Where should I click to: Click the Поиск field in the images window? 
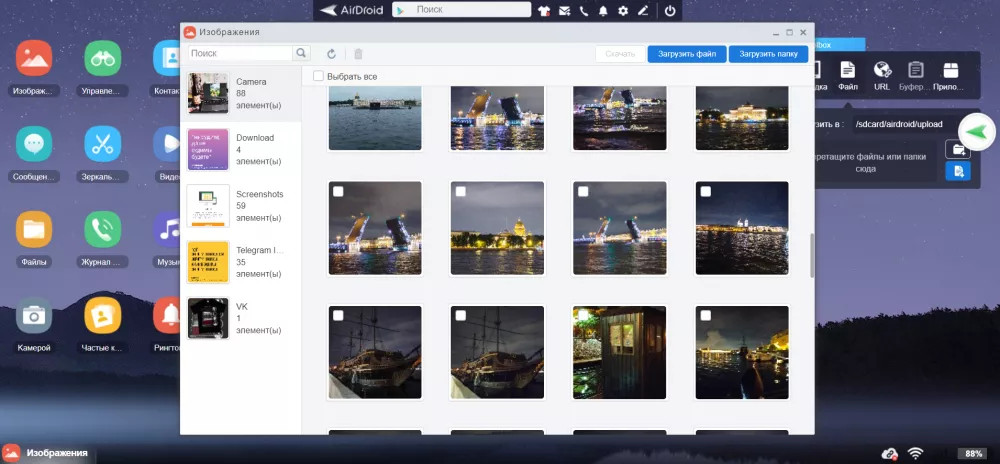point(240,53)
